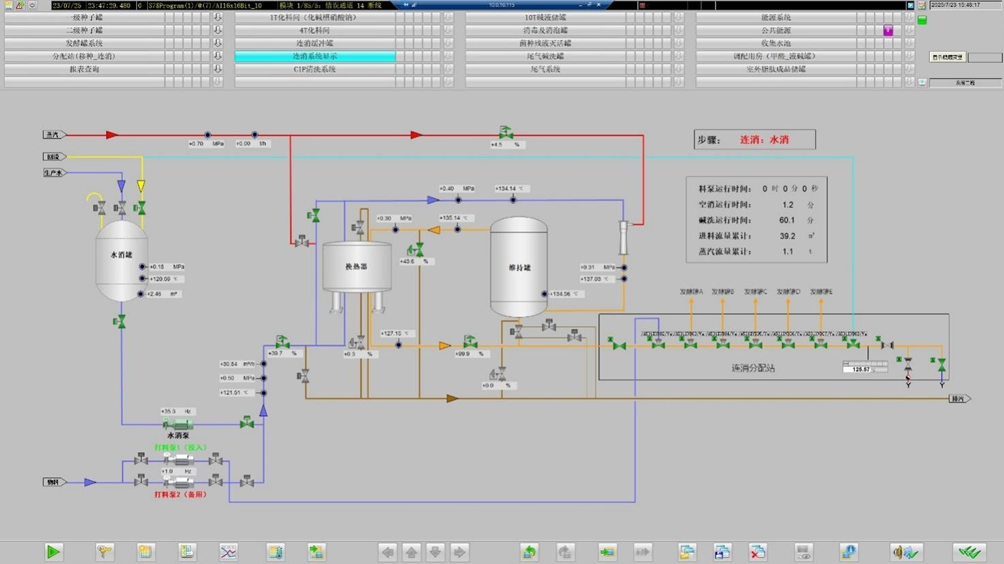Viewport: 1004px width, 564px height.
Task: Toggle the green valve right of 水消泵
Action: click(x=246, y=424)
